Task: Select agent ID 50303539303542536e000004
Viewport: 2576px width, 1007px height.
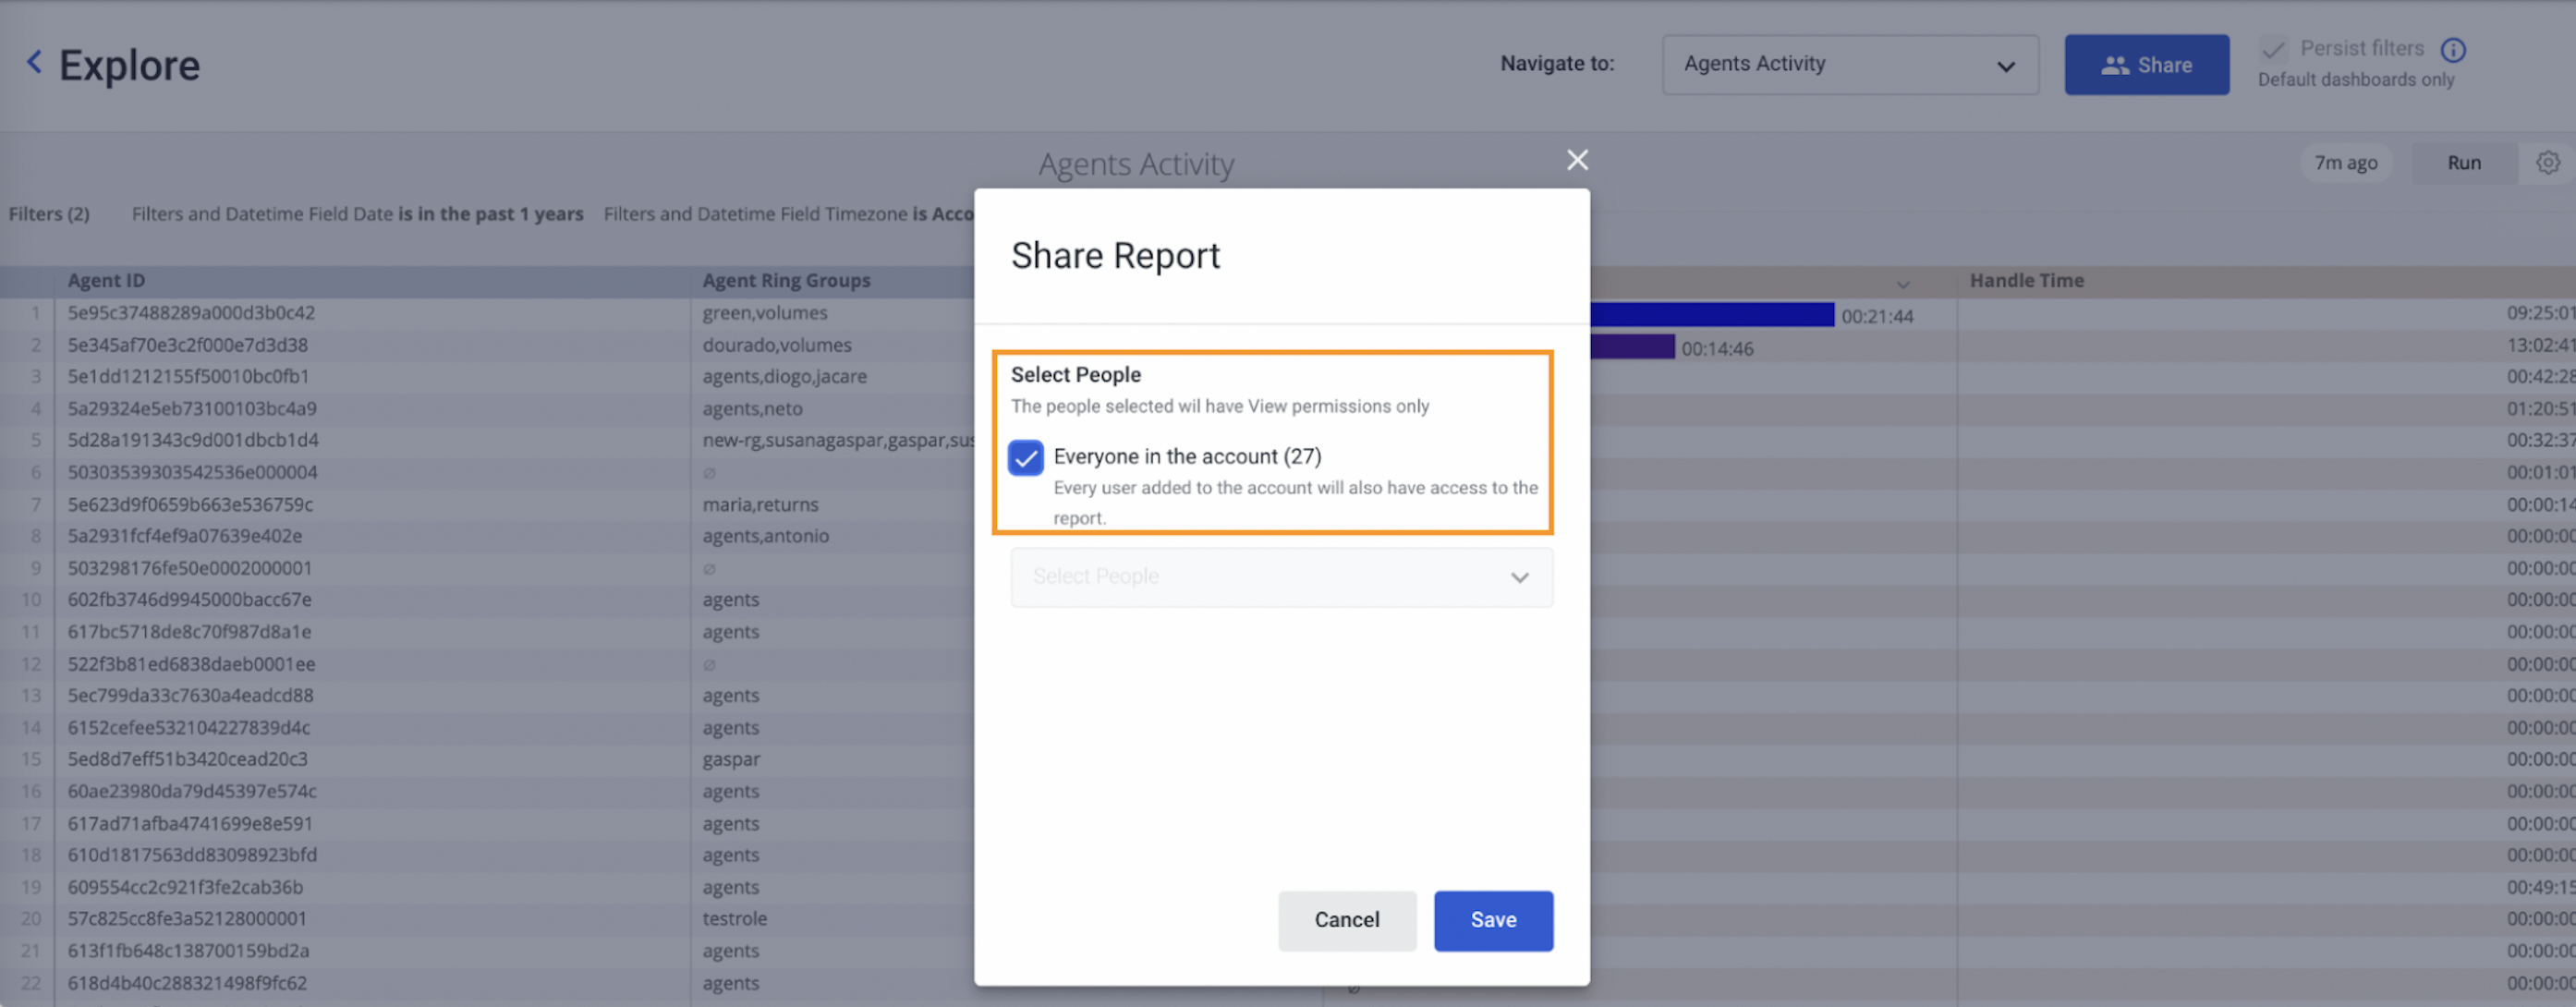Action: (192, 472)
